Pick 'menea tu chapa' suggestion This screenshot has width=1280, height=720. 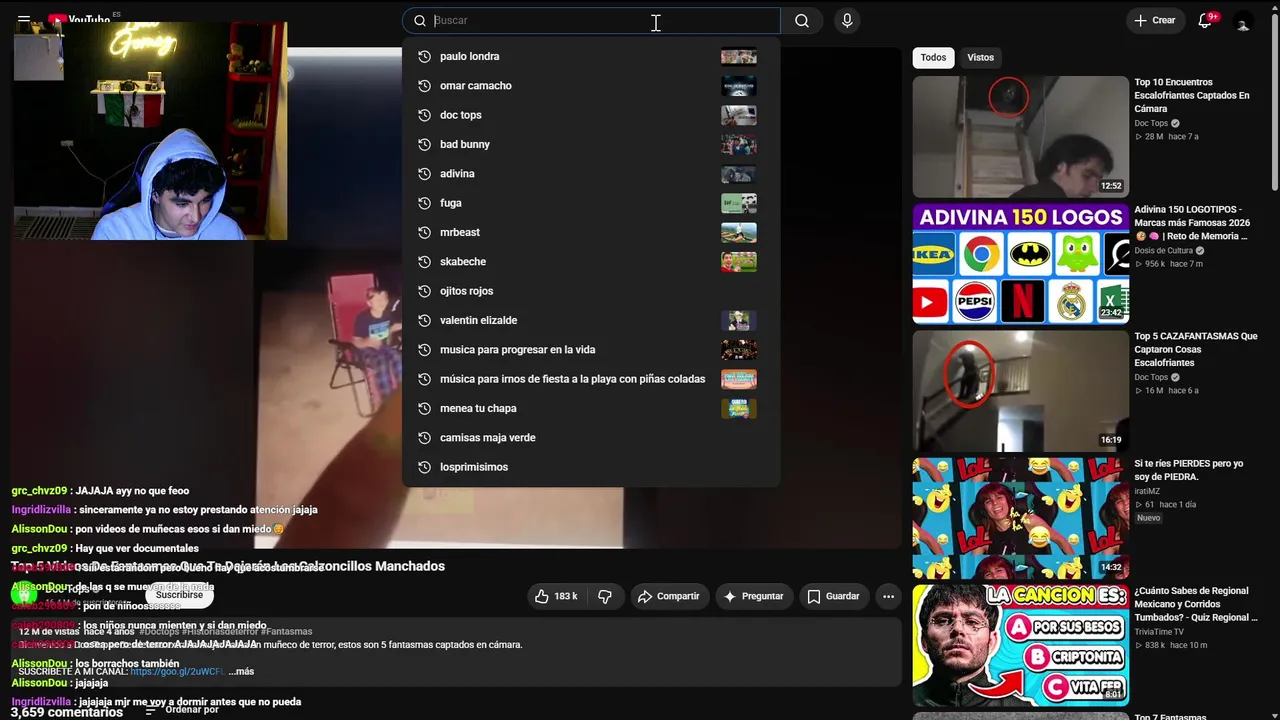click(591, 408)
